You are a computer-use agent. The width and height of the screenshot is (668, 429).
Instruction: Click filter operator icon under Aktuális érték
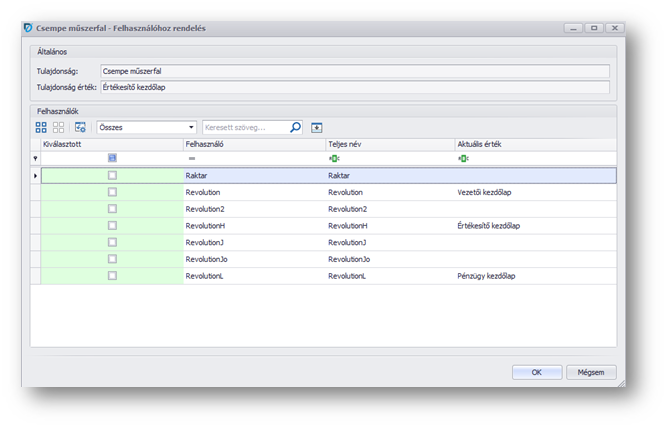(463, 158)
